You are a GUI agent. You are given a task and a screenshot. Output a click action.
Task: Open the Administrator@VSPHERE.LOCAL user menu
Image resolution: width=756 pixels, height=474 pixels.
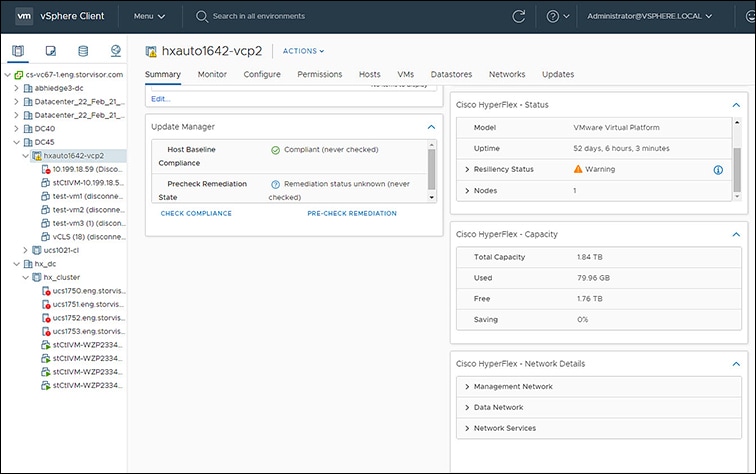649,16
